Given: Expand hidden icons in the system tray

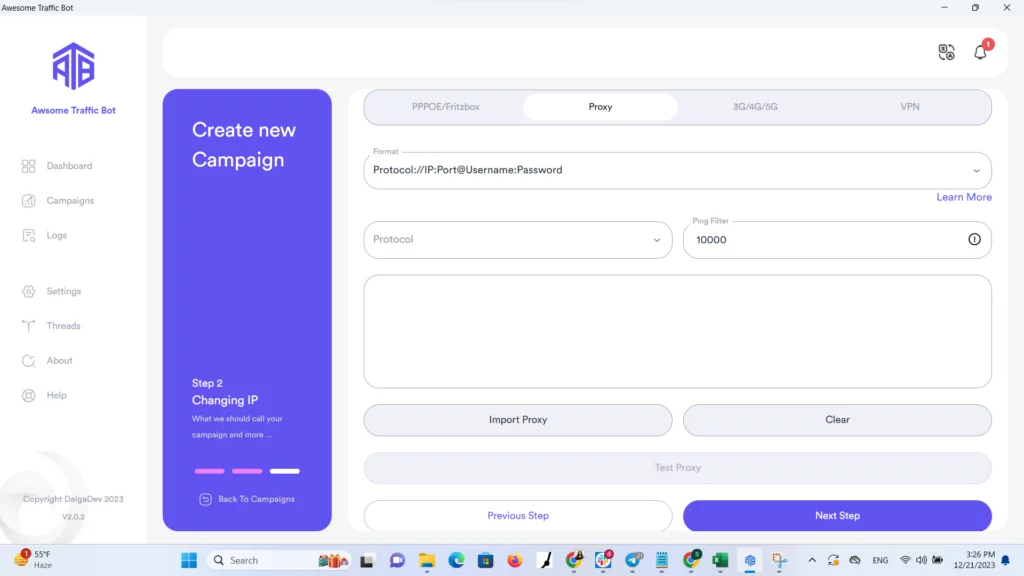Looking at the screenshot, I should [x=812, y=560].
